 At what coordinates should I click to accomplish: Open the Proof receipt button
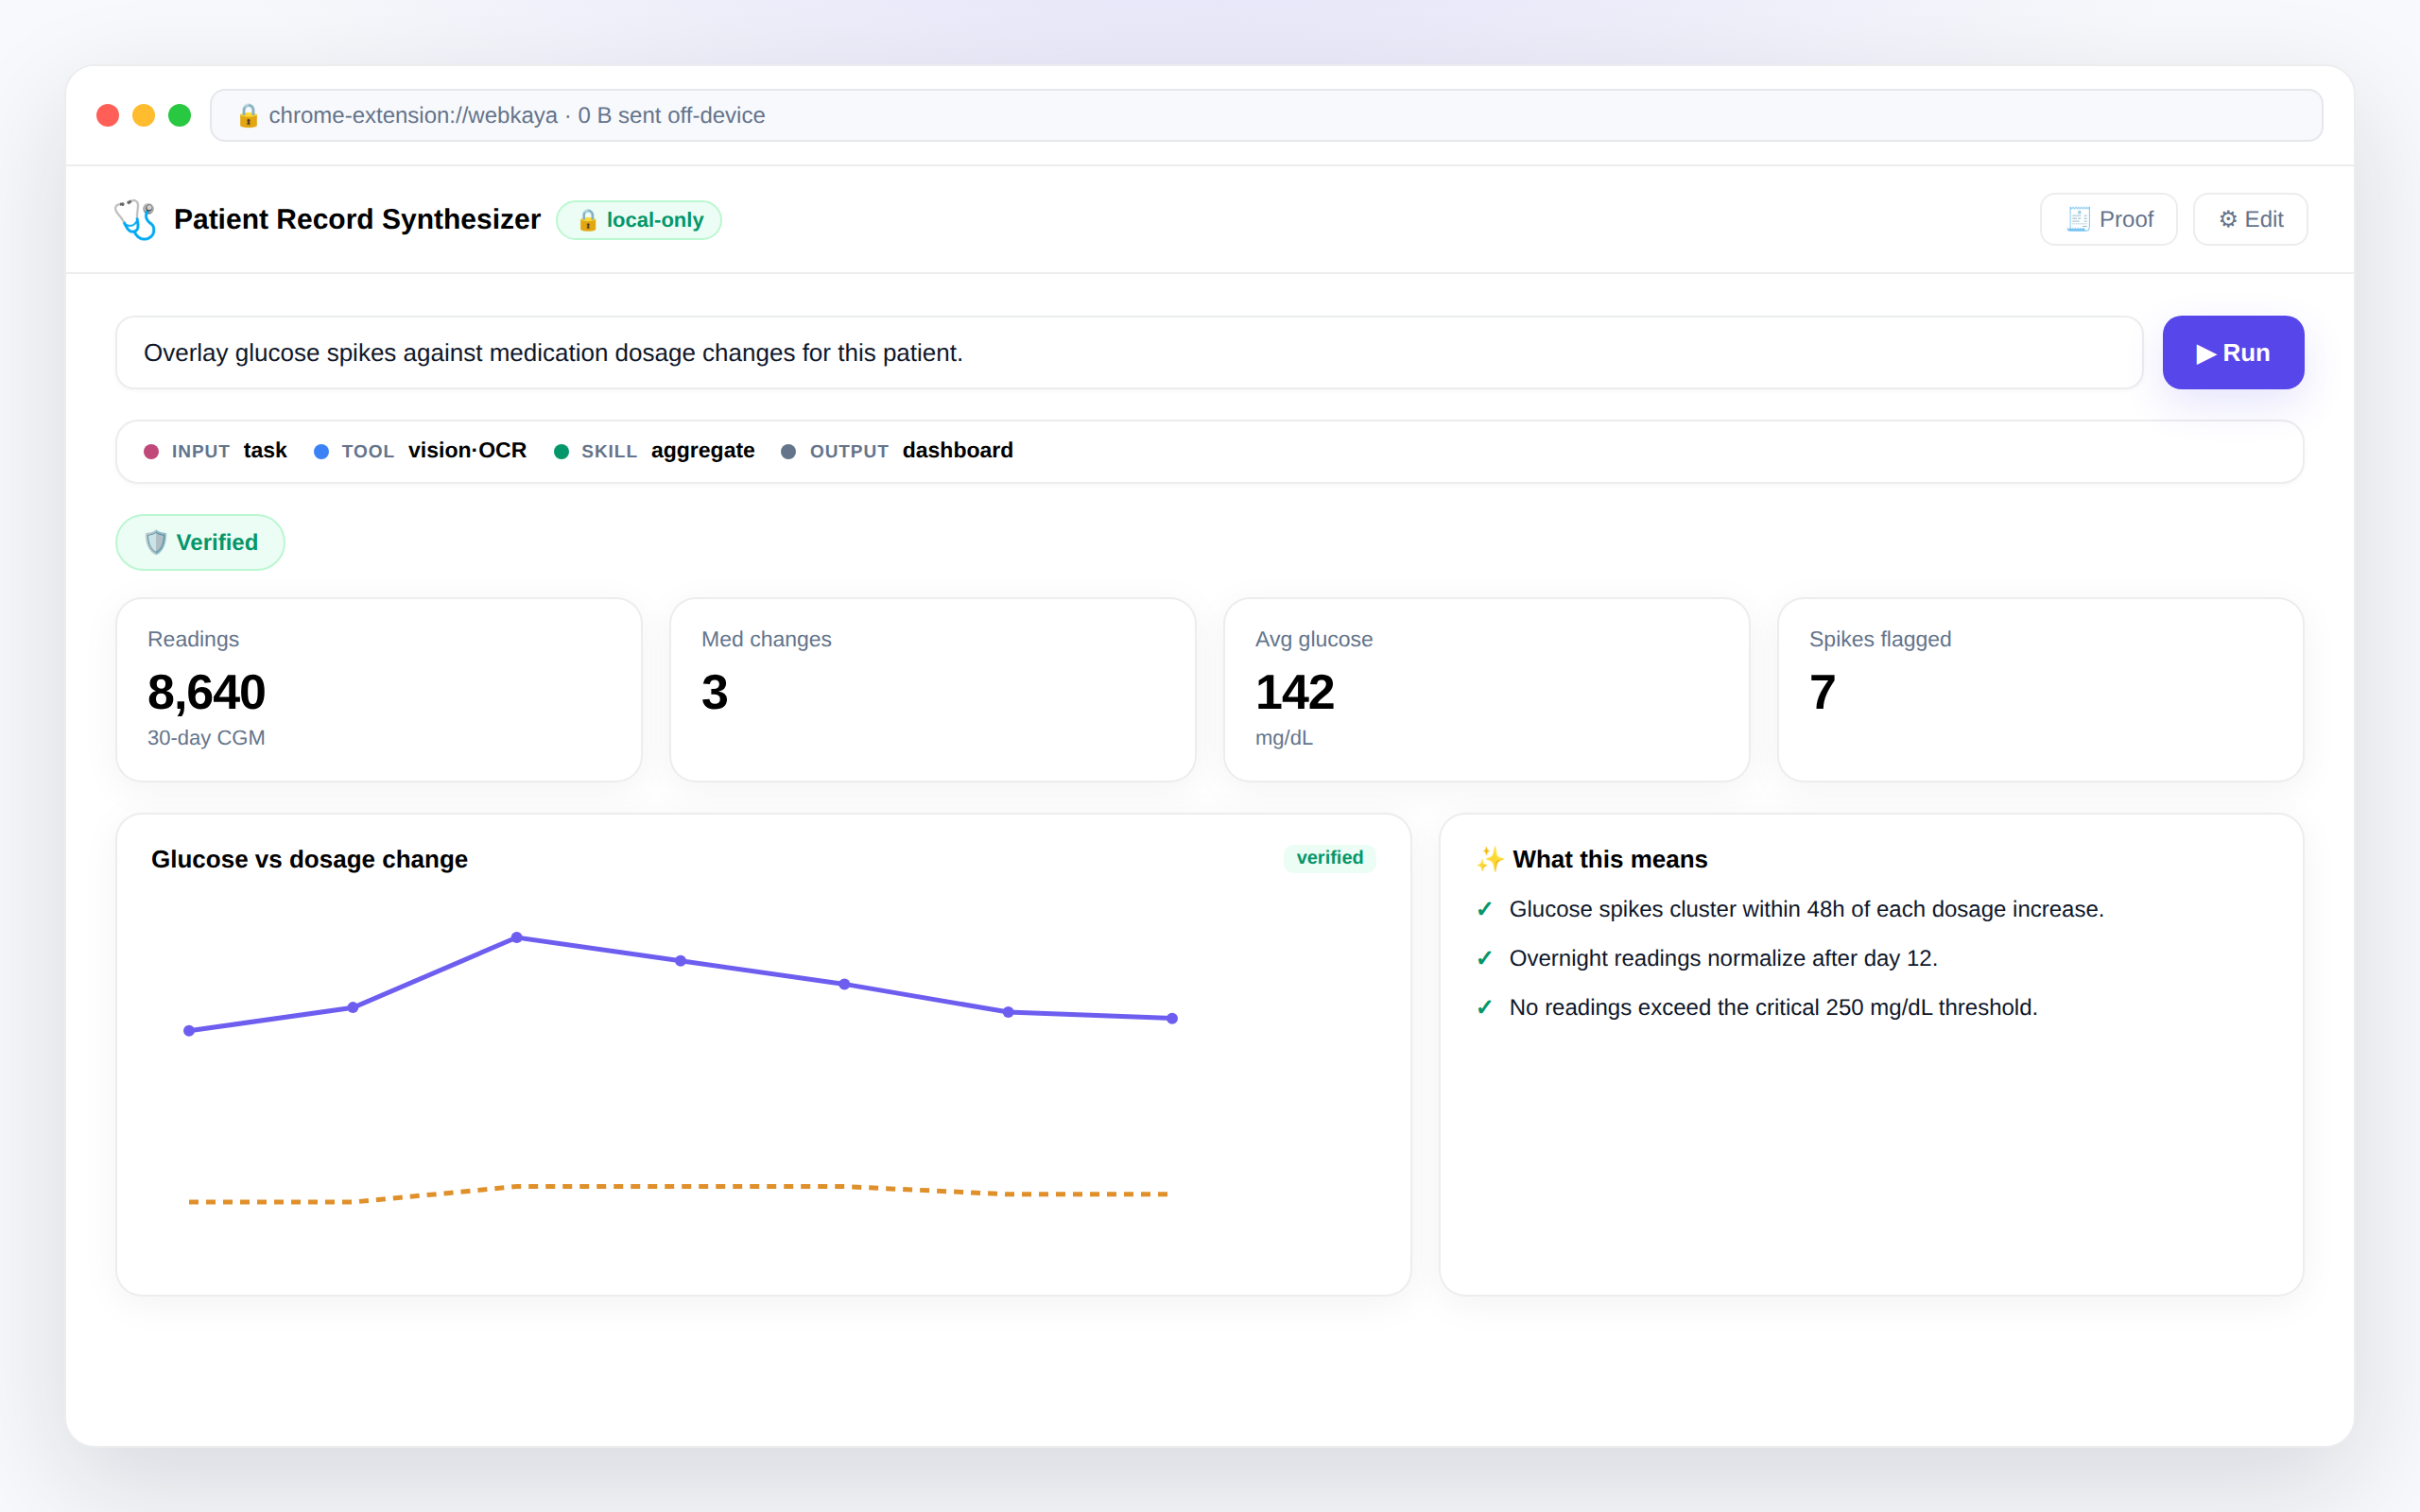[x=2108, y=219]
